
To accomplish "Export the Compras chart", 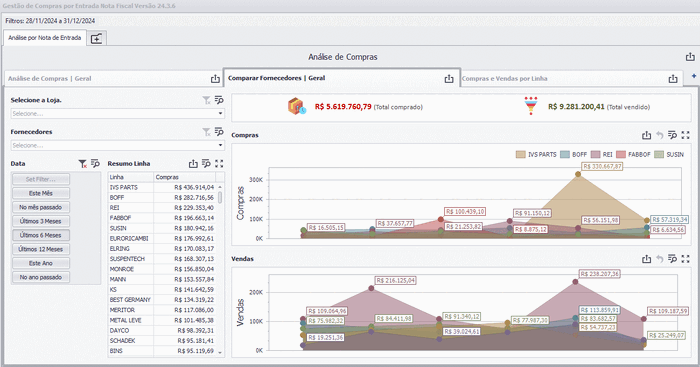I will pyautogui.click(x=646, y=135).
